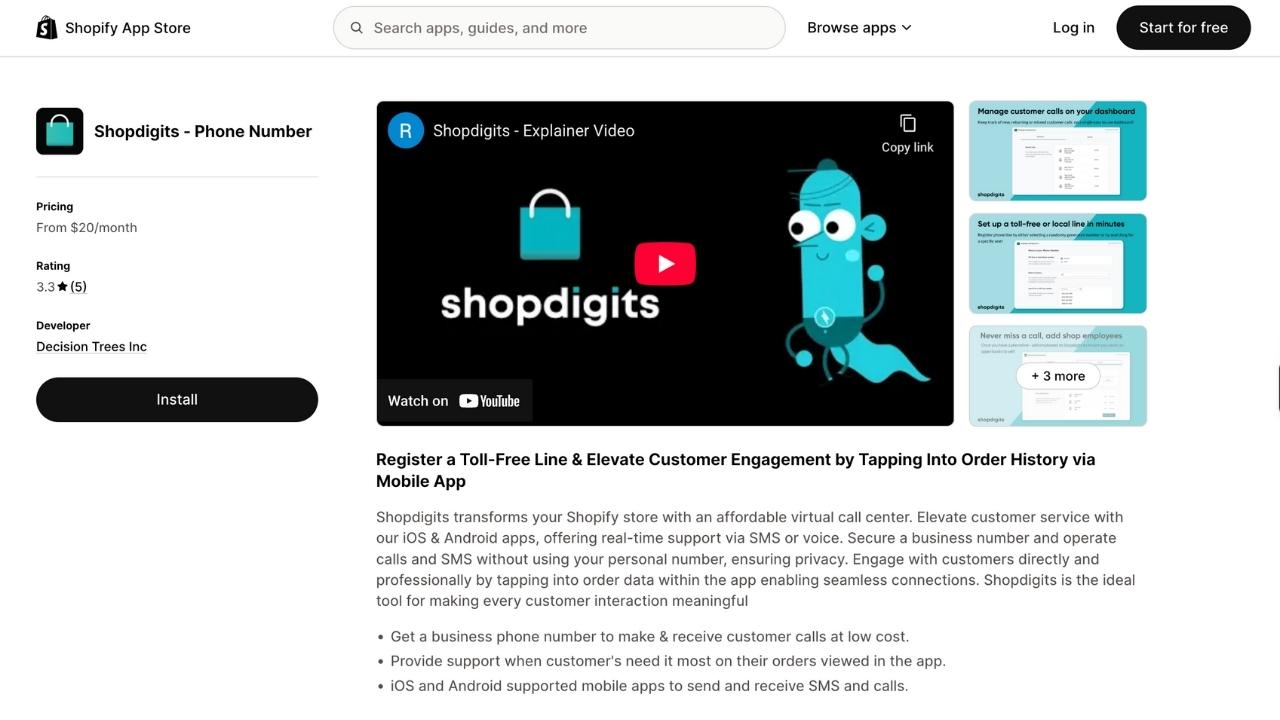
Task: Play the Shopdigits explainer video
Action: 665,264
